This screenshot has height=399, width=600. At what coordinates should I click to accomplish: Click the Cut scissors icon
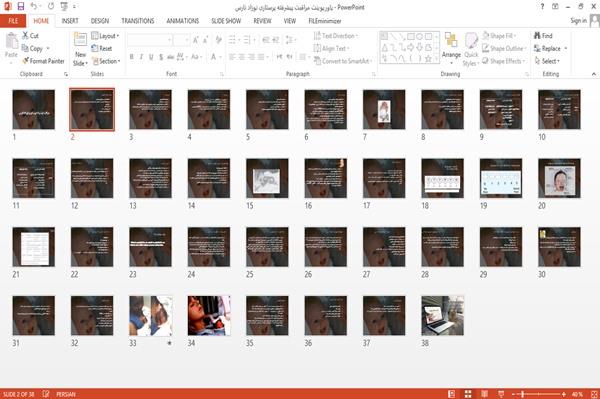(x=25, y=36)
